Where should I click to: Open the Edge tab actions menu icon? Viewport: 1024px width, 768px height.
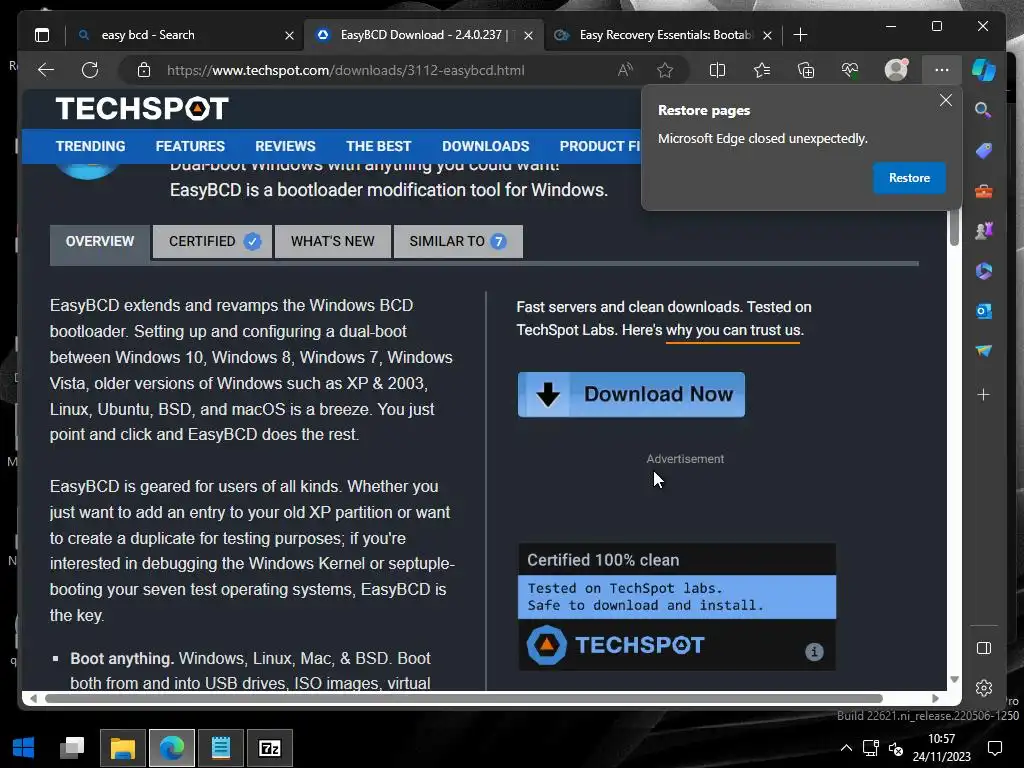coord(42,35)
